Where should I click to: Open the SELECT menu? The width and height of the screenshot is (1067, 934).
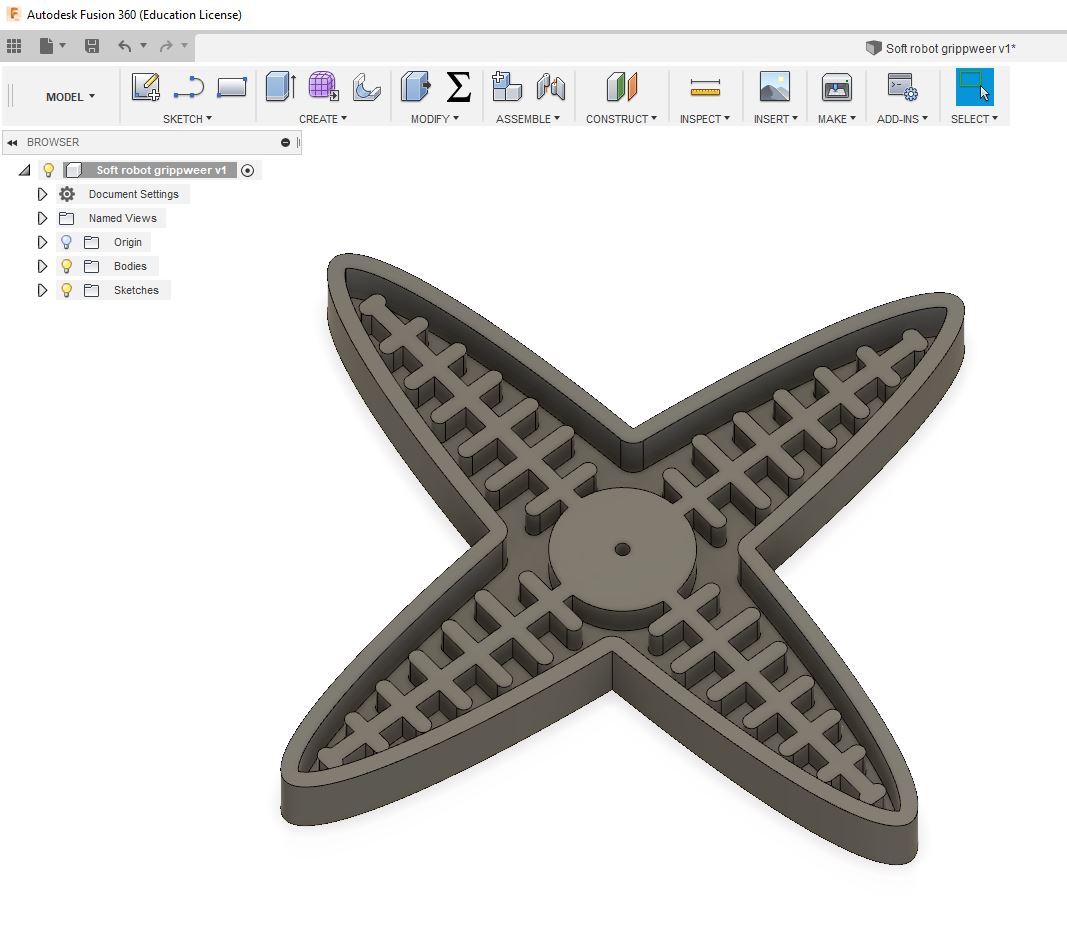pyautogui.click(x=974, y=119)
